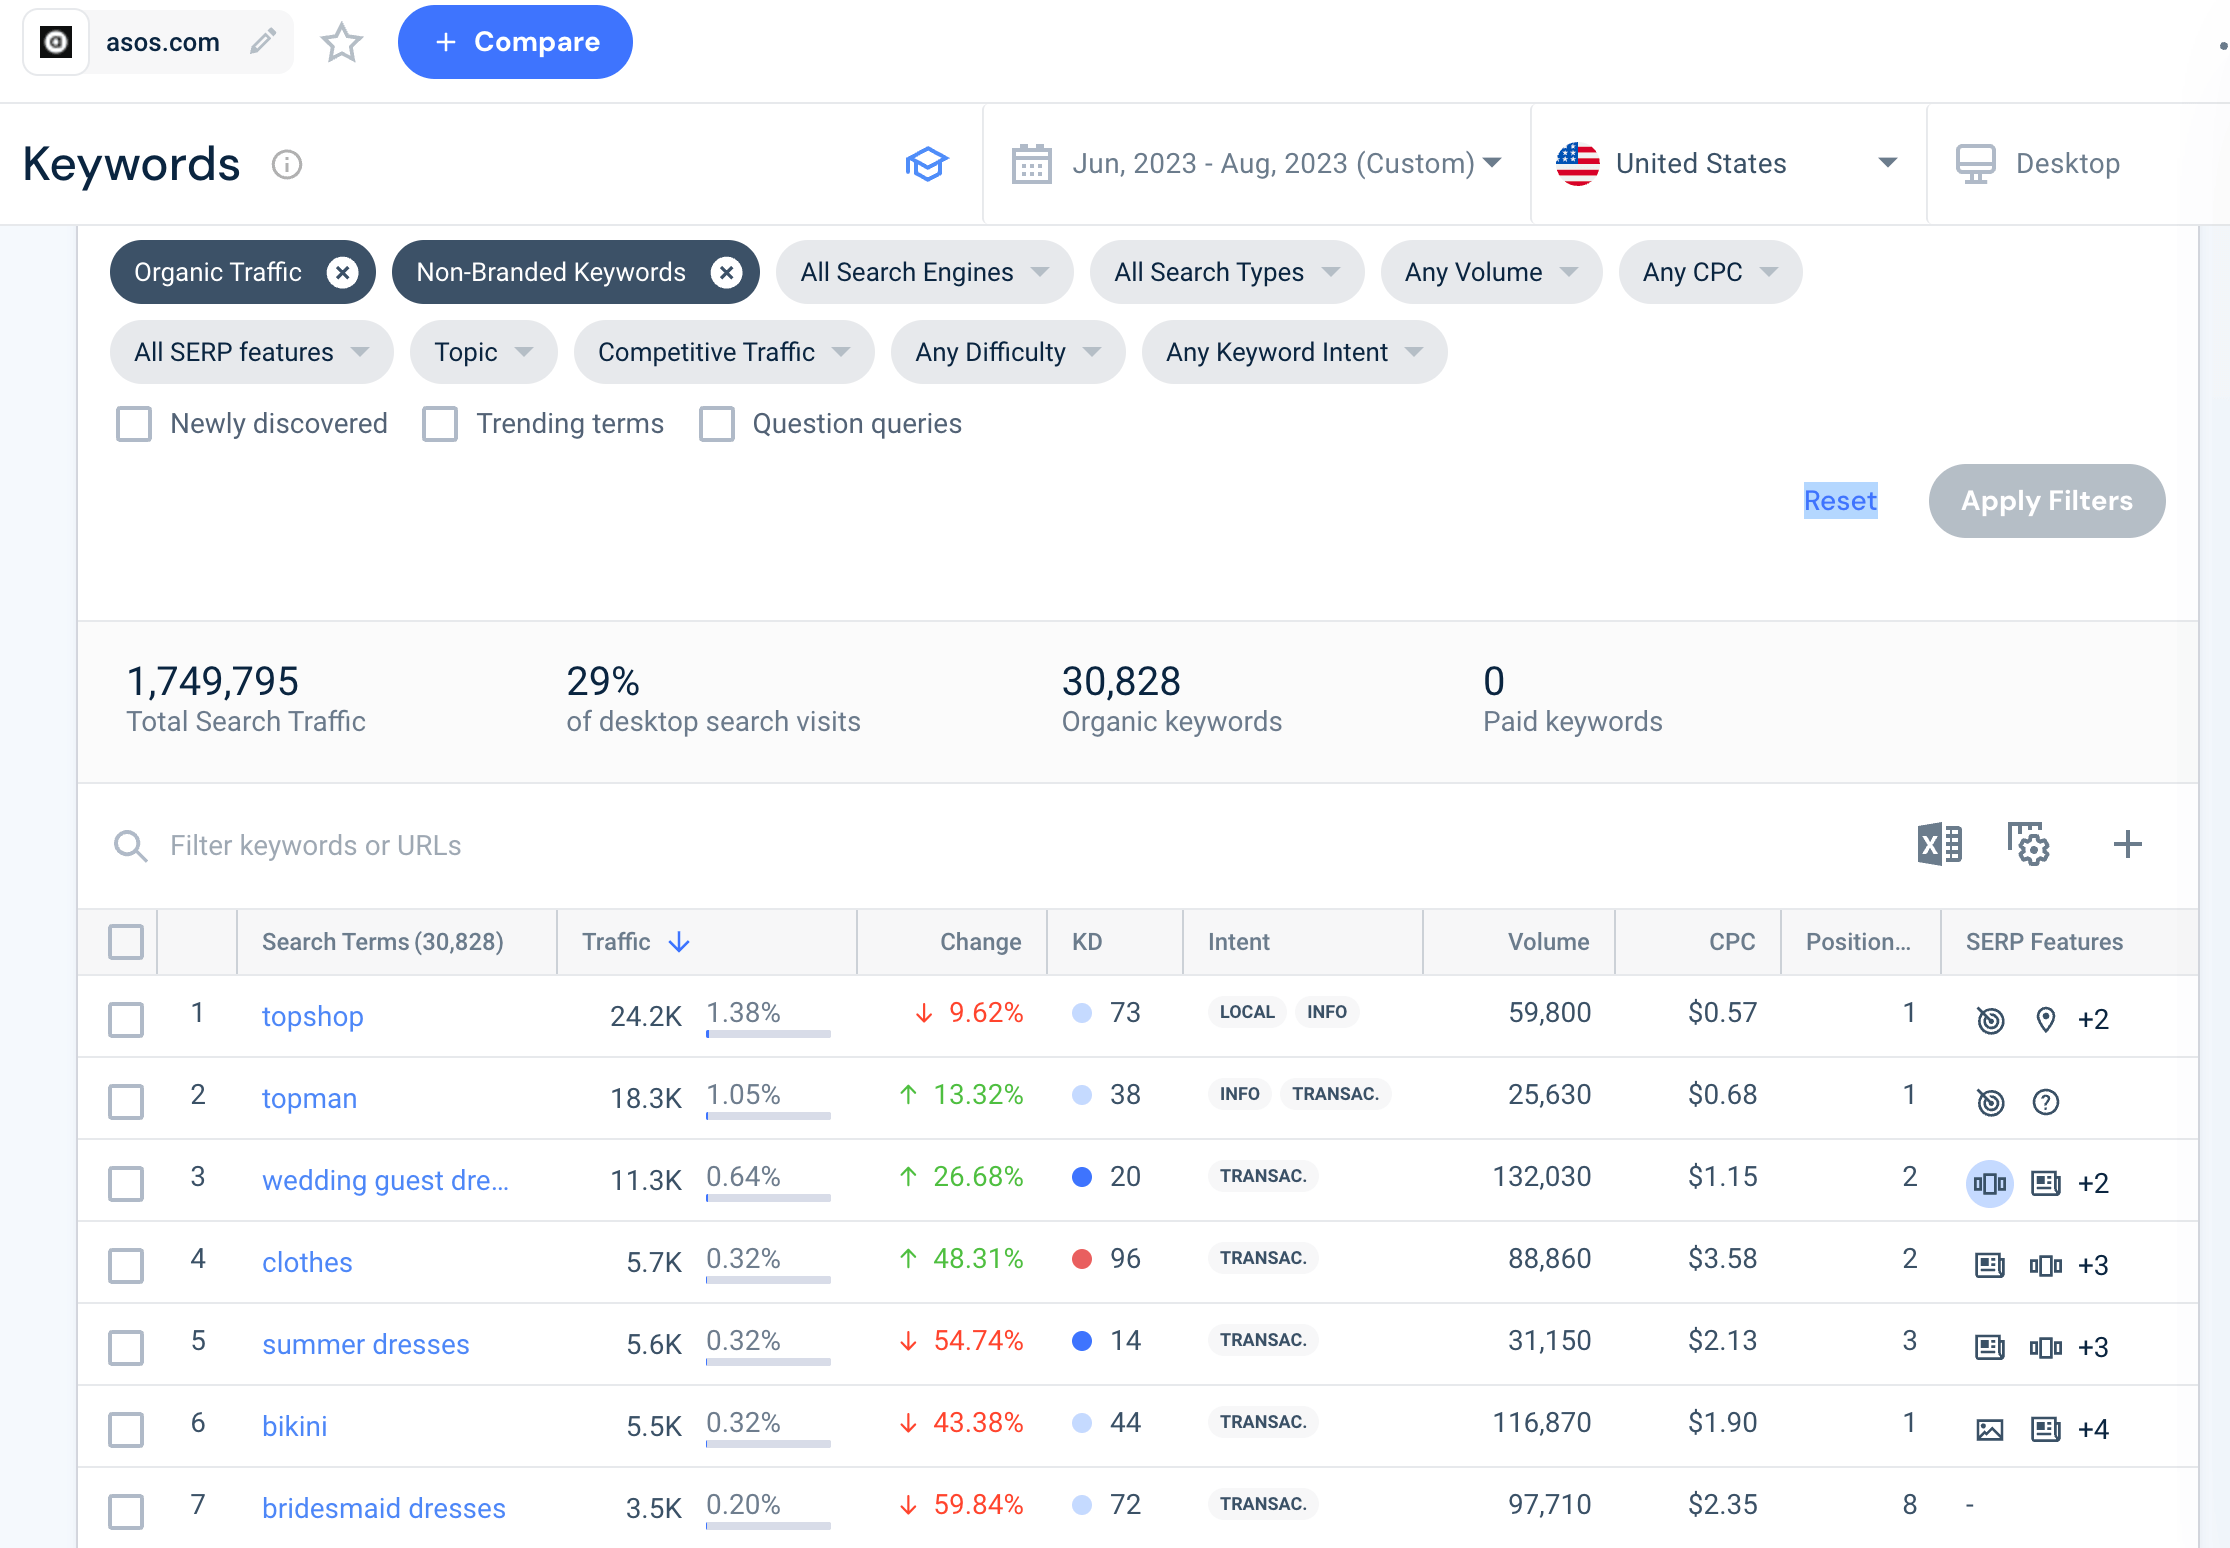Open the United States country dropdown
This screenshot has width=2230, height=1548.
pos(1728,164)
